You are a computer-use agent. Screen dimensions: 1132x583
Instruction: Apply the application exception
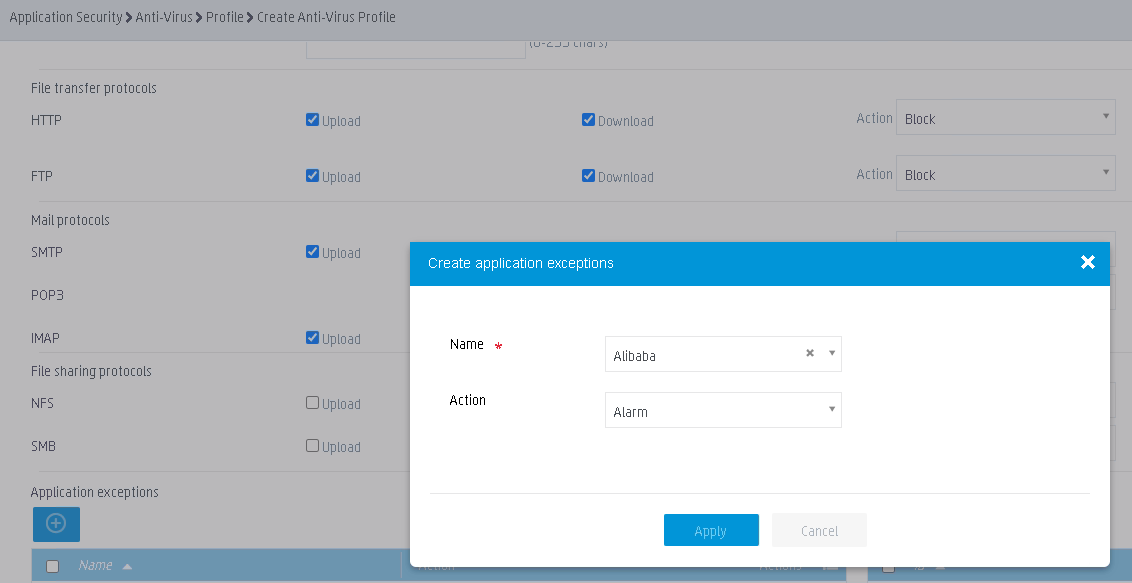point(711,530)
